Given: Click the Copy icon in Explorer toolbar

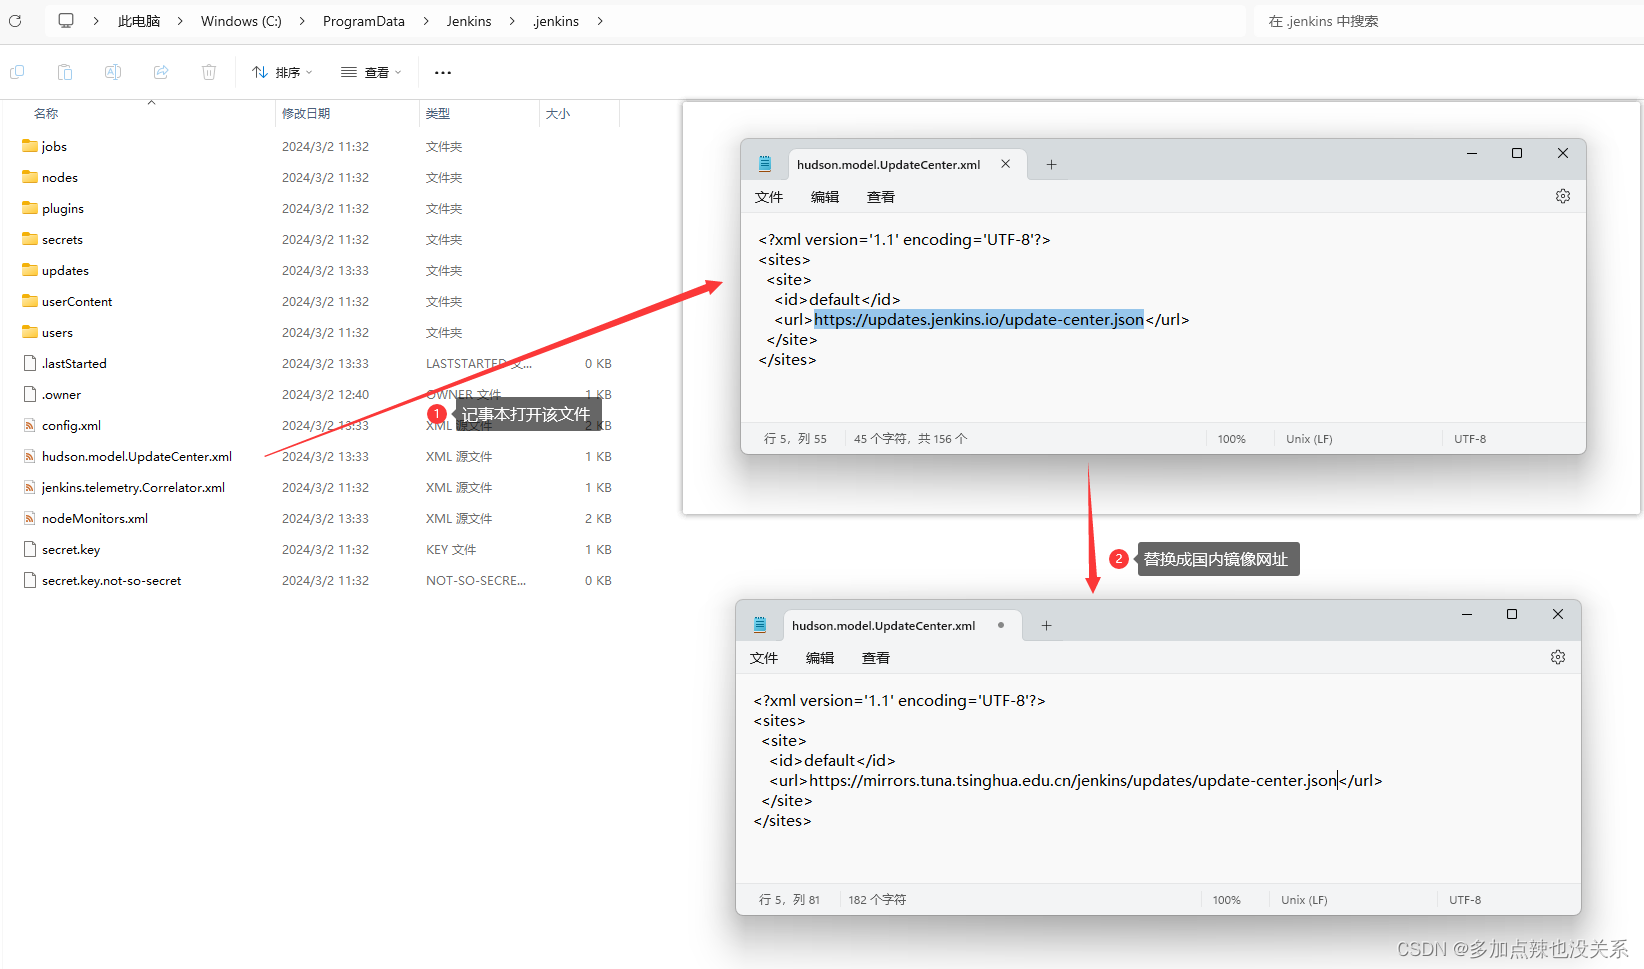Looking at the screenshot, I should pyautogui.click(x=17, y=72).
